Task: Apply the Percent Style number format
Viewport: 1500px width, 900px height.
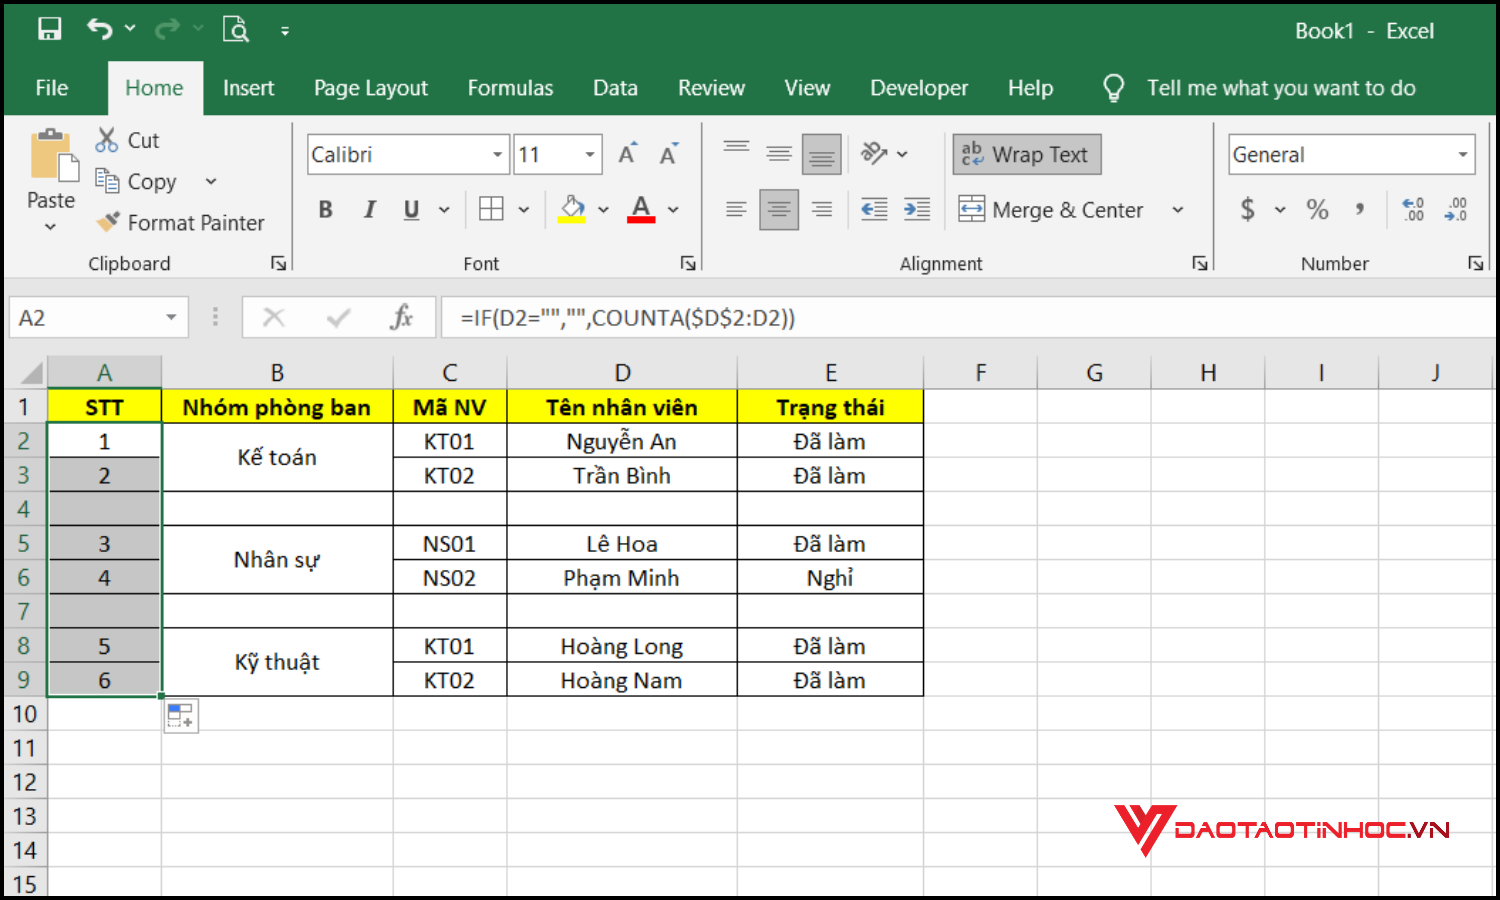Action: (1317, 209)
